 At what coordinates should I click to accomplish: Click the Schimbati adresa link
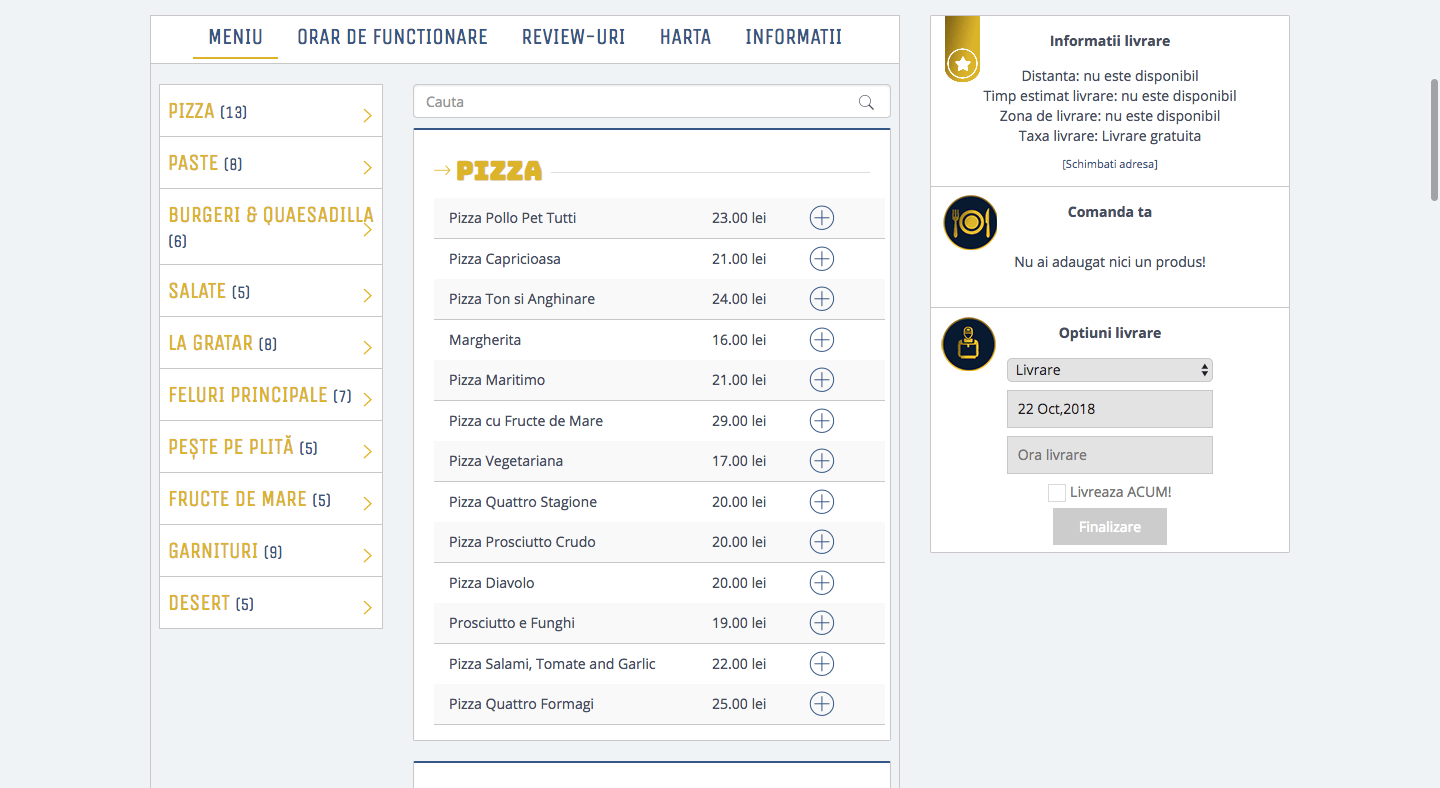click(x=1110, y=164)
